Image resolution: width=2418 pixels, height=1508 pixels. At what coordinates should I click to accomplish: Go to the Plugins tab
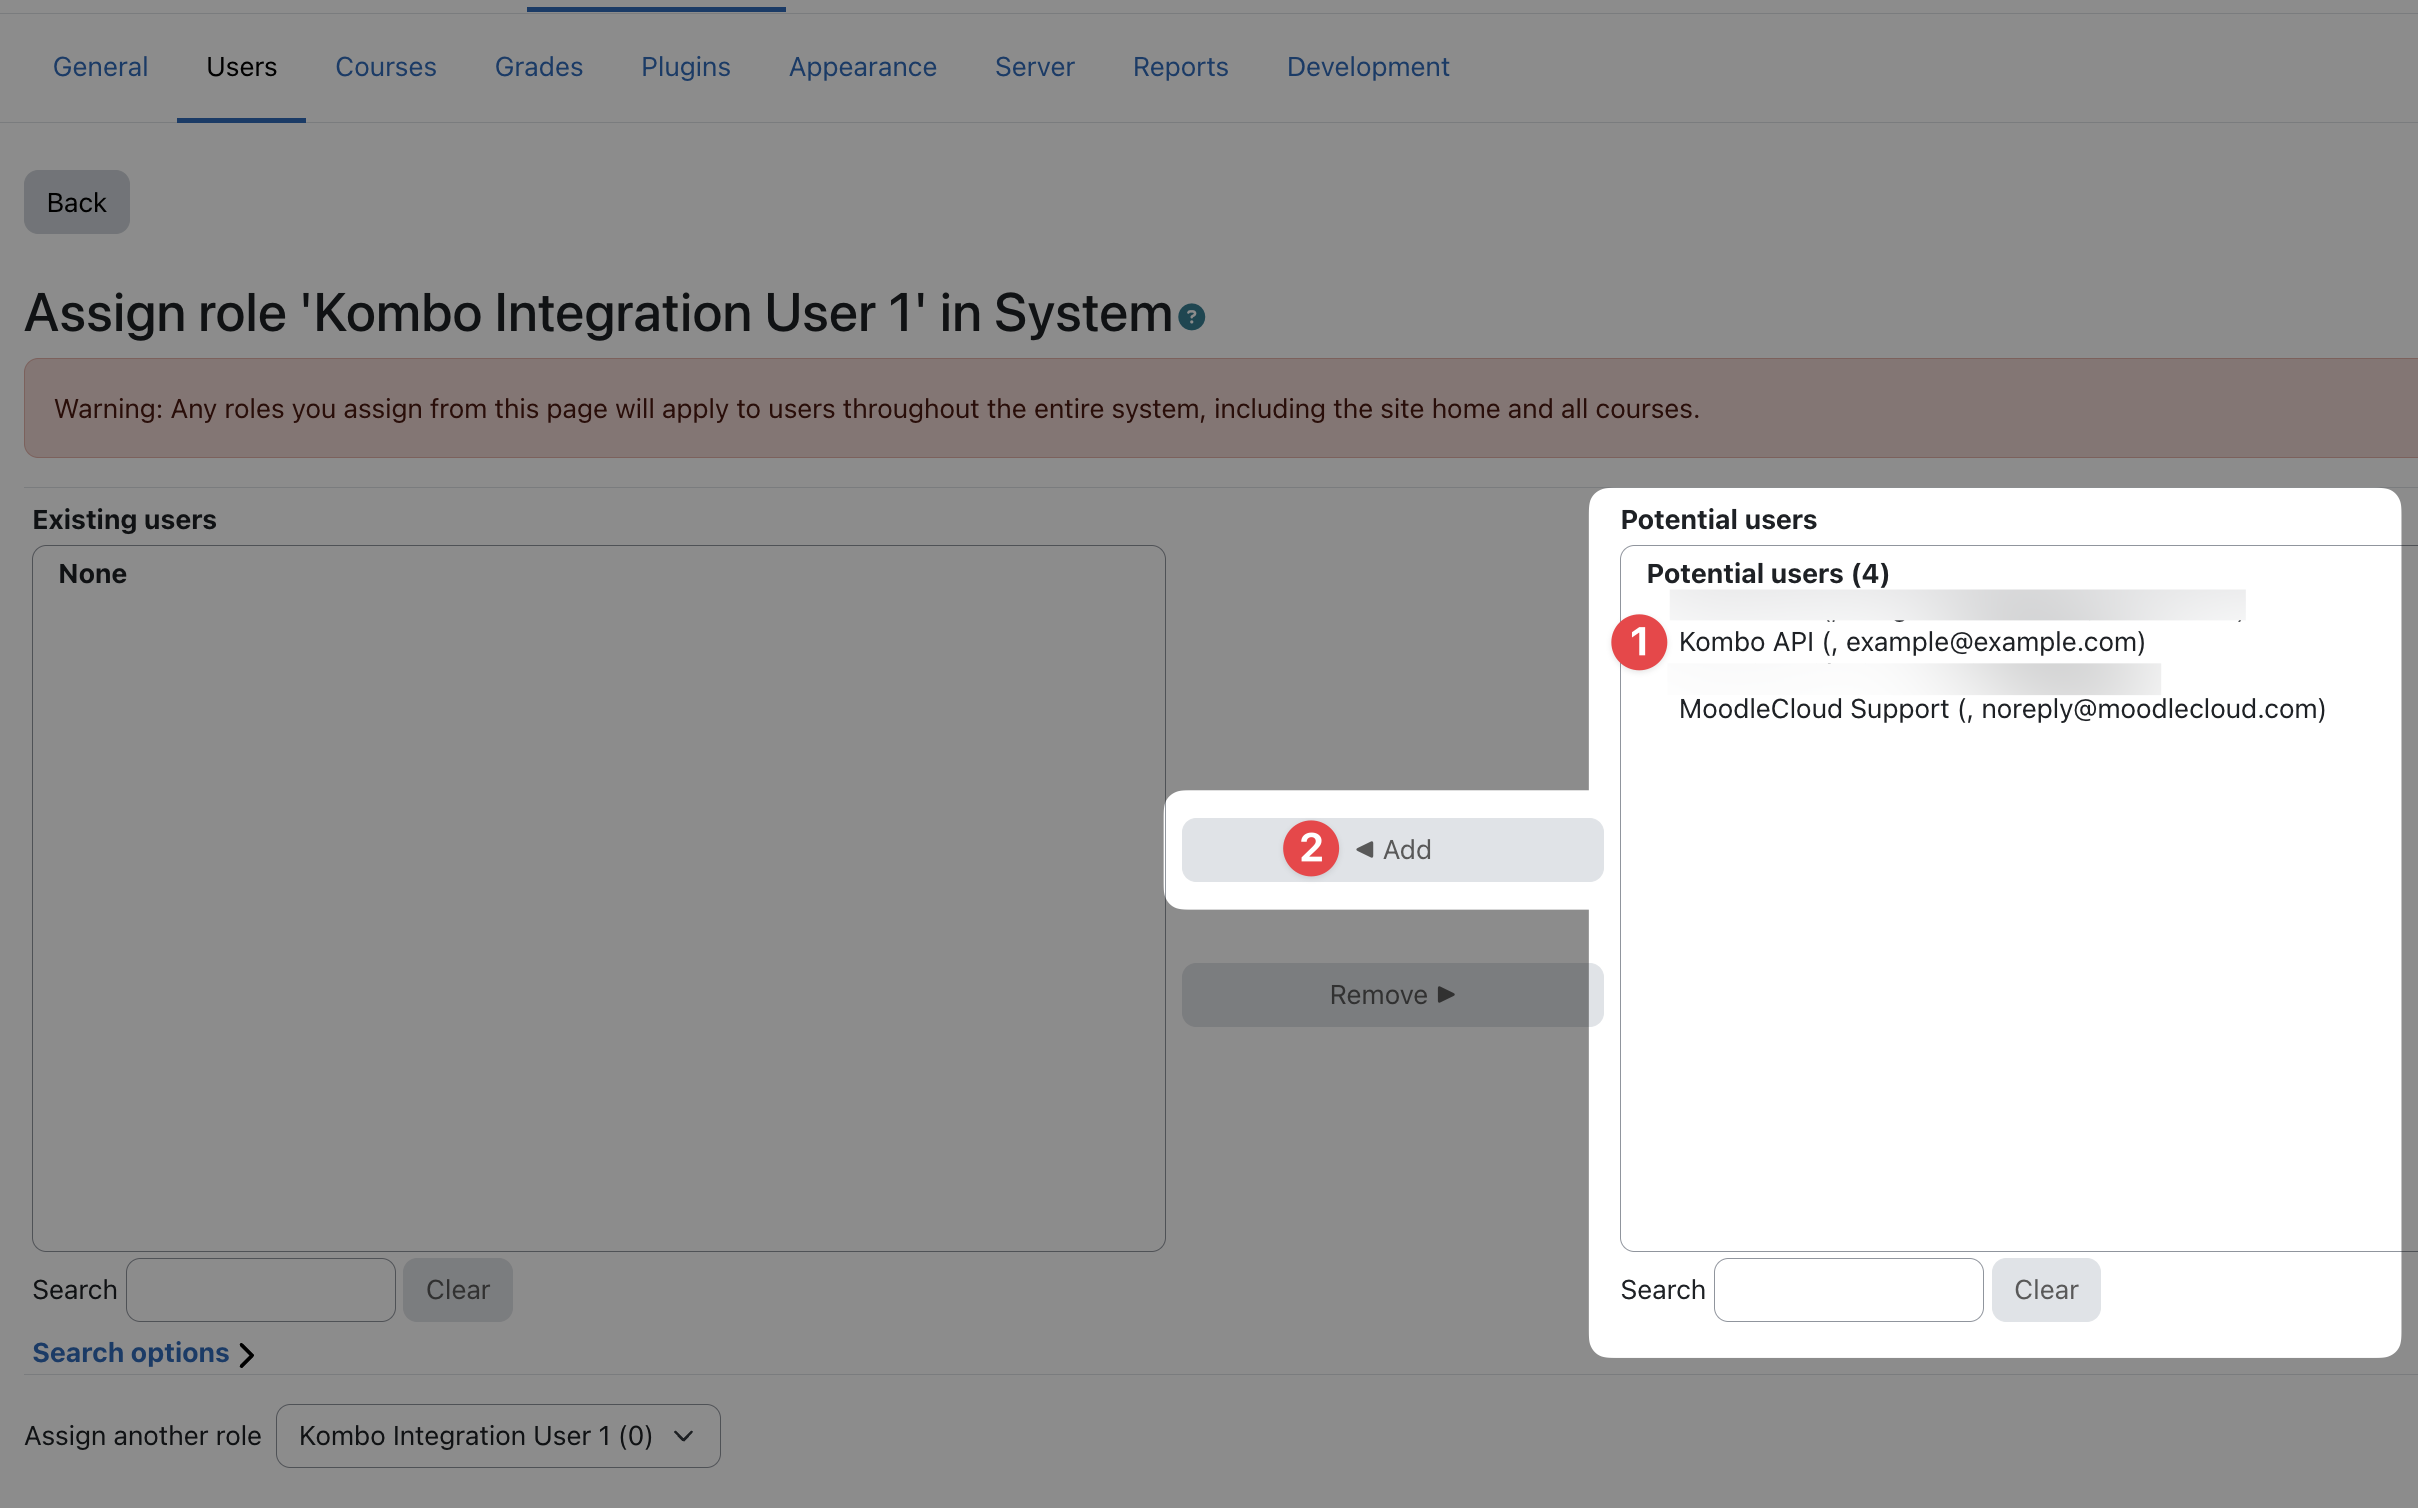(x=685, y=67)
